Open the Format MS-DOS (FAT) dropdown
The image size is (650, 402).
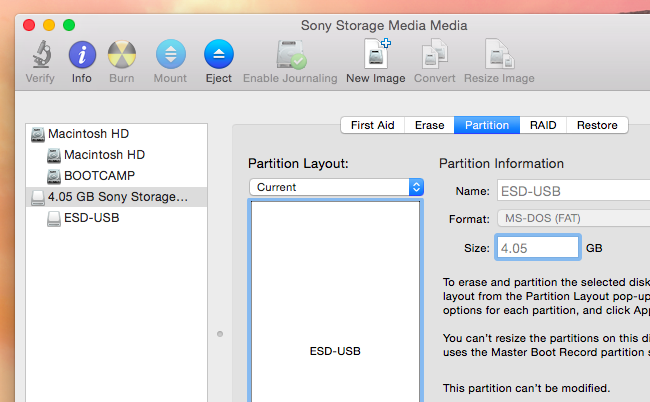(572, 218)
